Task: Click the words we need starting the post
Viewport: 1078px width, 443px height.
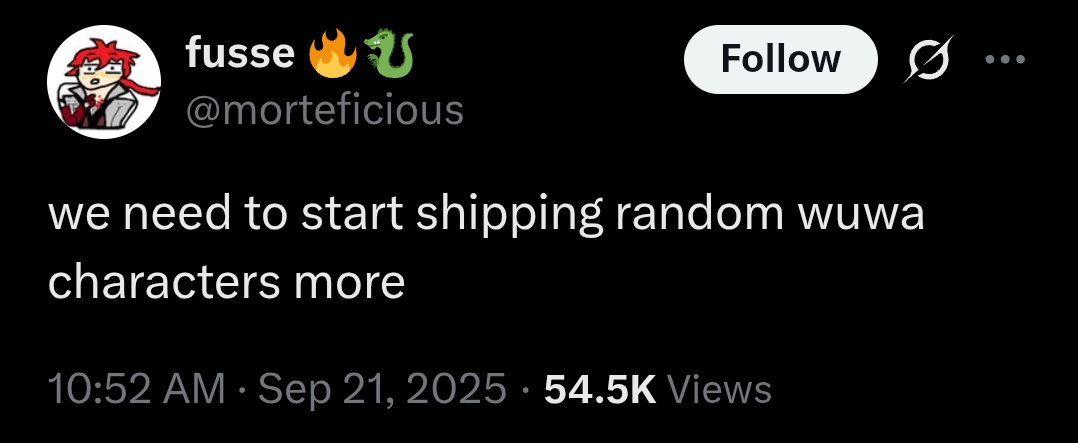Action: [135, 214]
